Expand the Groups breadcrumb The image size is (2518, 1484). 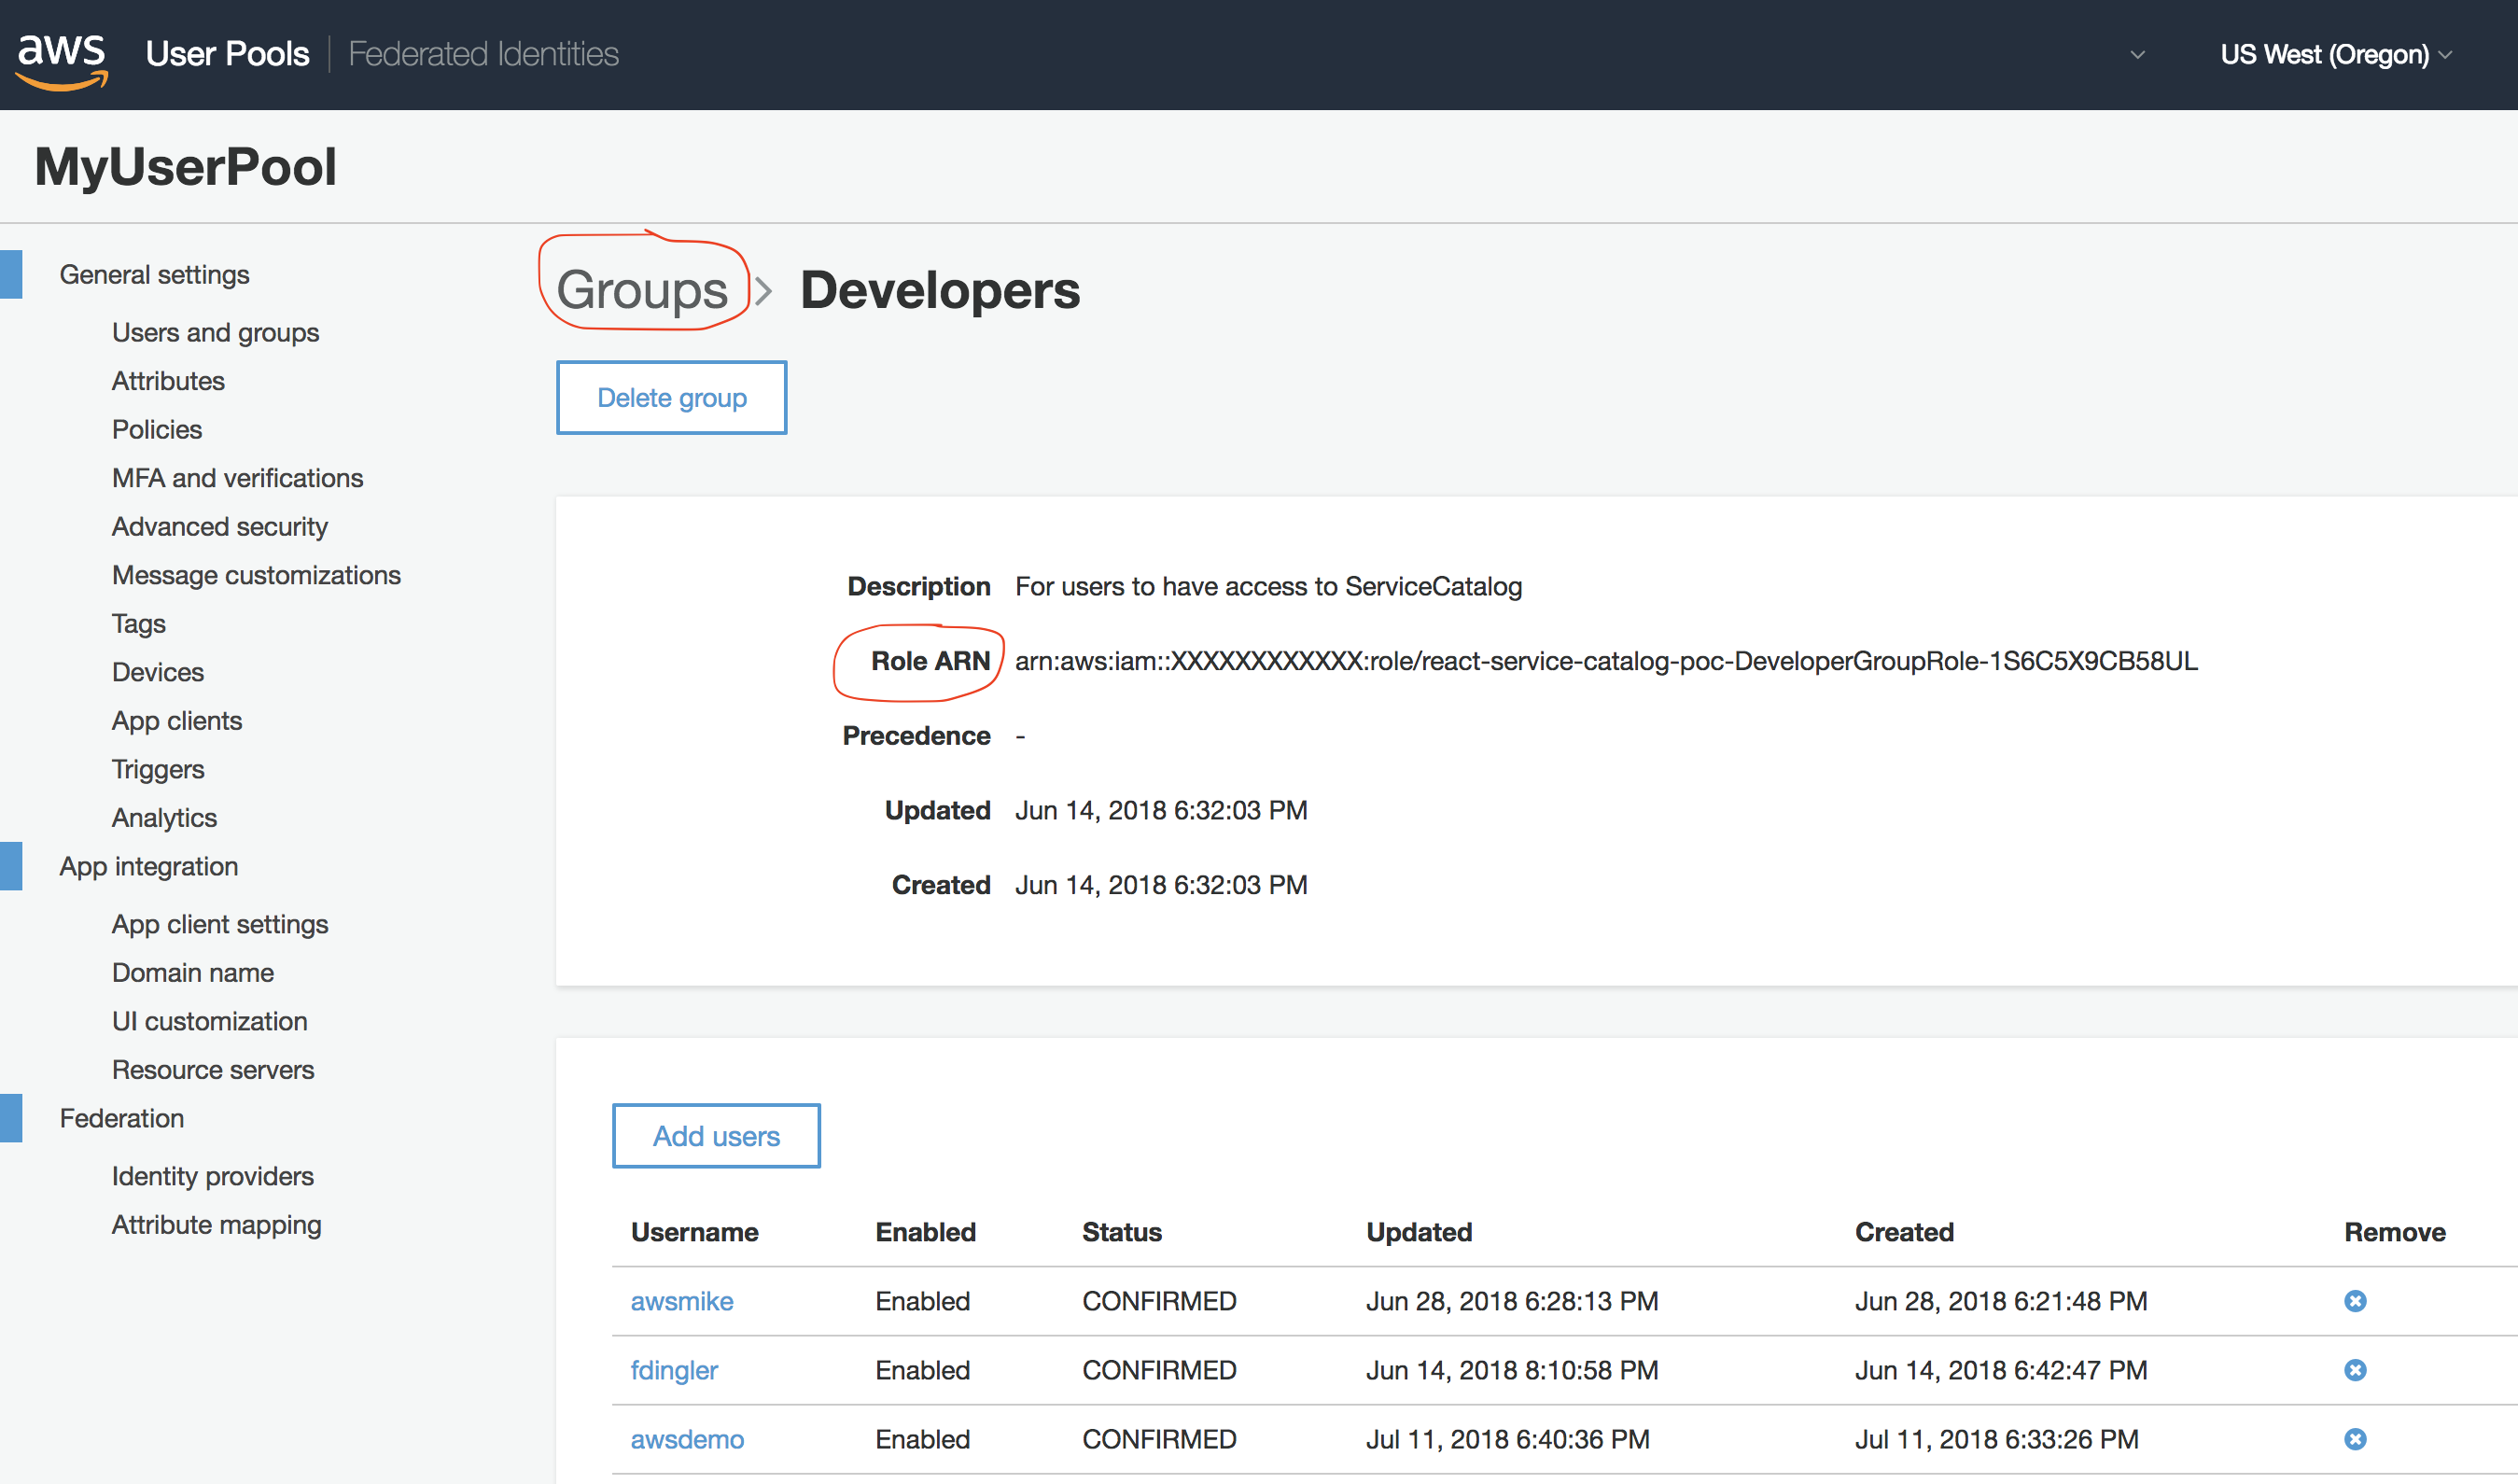click(764, 291)
